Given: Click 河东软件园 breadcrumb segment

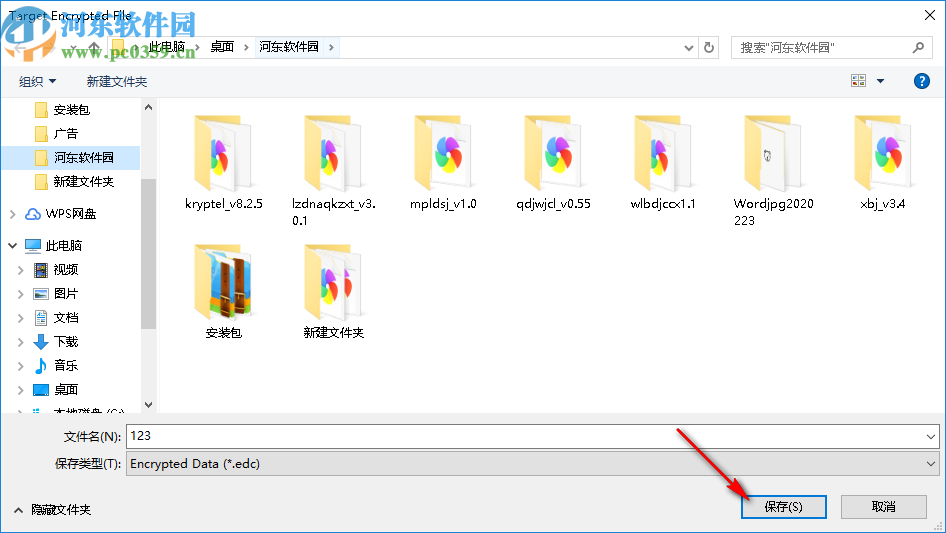Looking at the screenshot, I should pos(289,47).
